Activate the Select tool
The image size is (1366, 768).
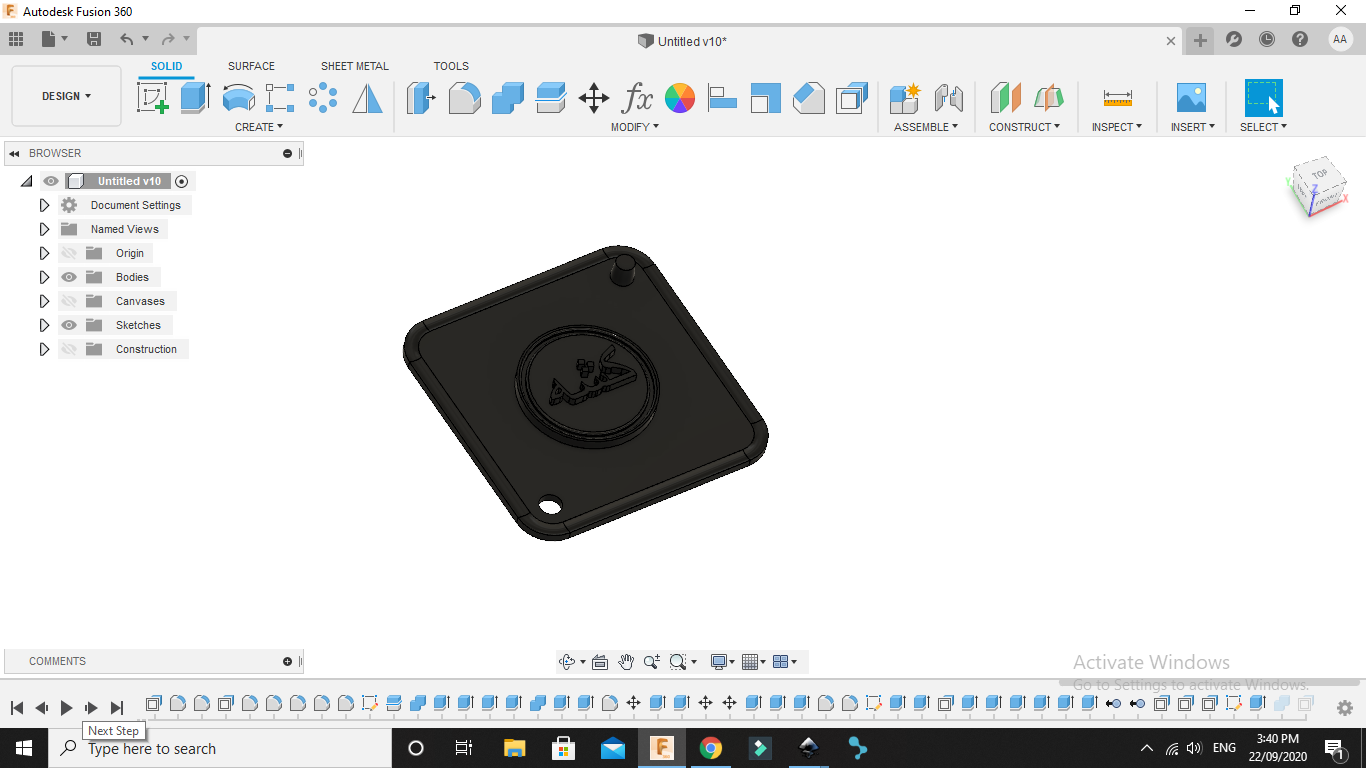coord(1264,98)
